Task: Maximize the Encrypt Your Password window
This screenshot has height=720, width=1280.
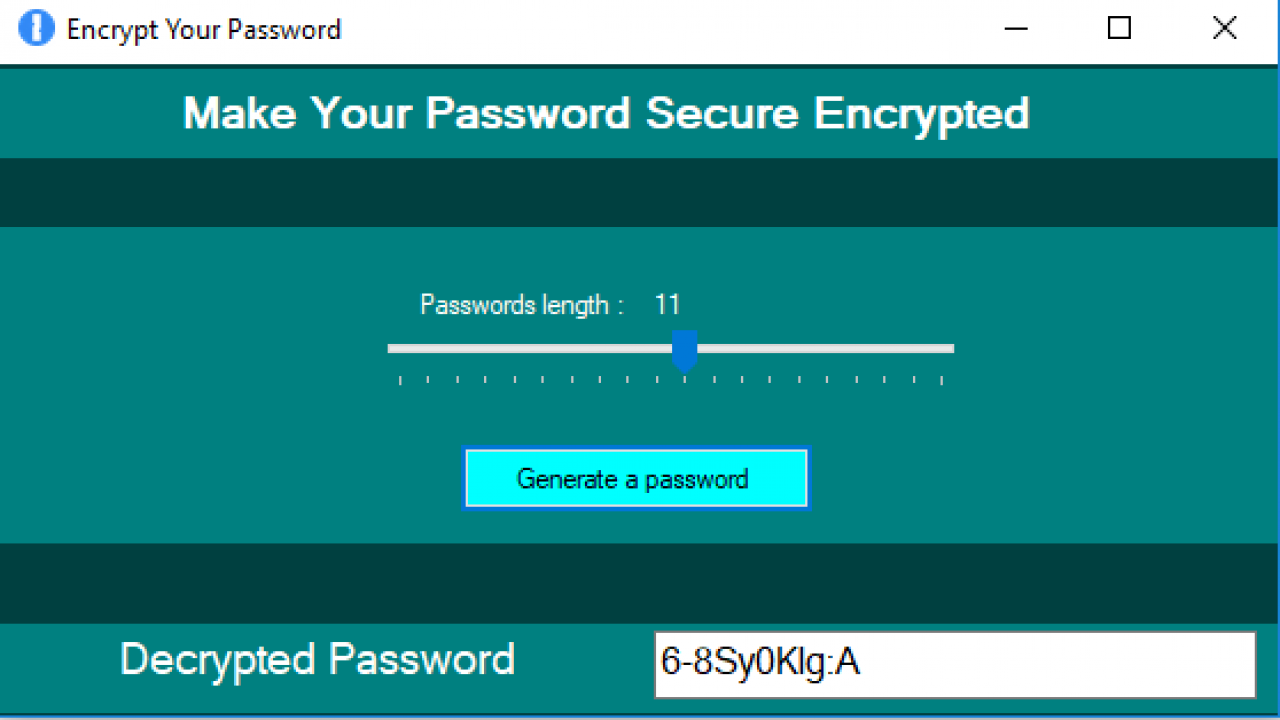Action: point(1120,28)
